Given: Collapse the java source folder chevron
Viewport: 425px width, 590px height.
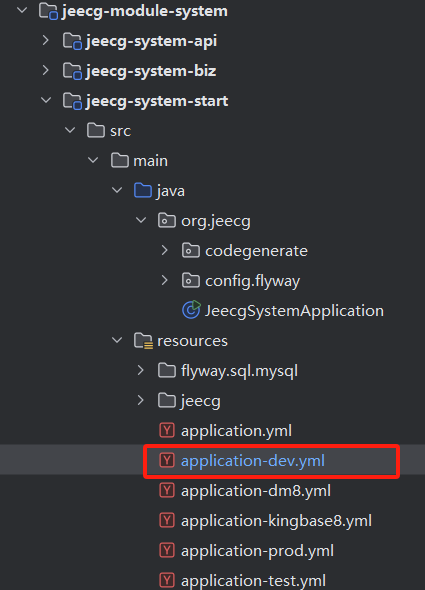Looking at the screenshot, I should 117,190.
